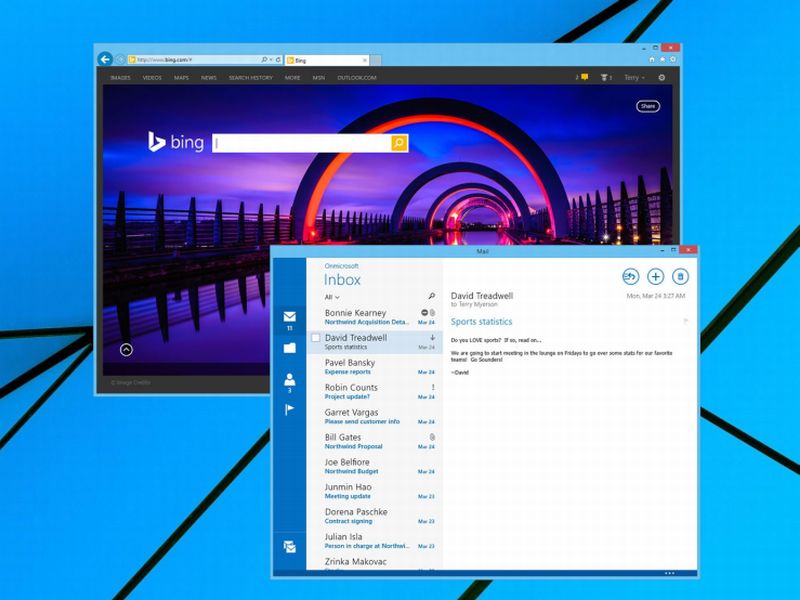Open Zrinka Makovac's email
Viewport: 800px width, 600px height.
376,563
